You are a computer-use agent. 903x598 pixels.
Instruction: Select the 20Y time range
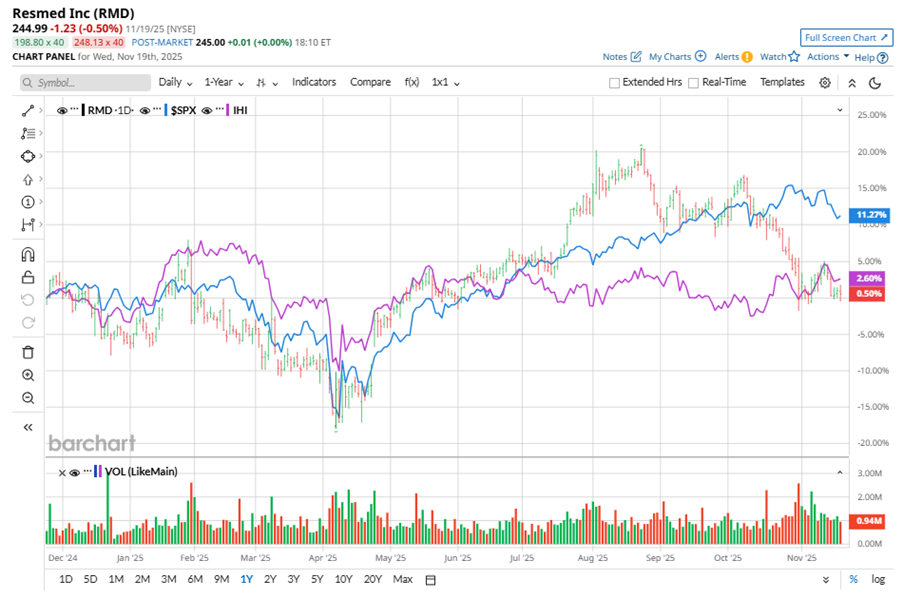[373, 579]
